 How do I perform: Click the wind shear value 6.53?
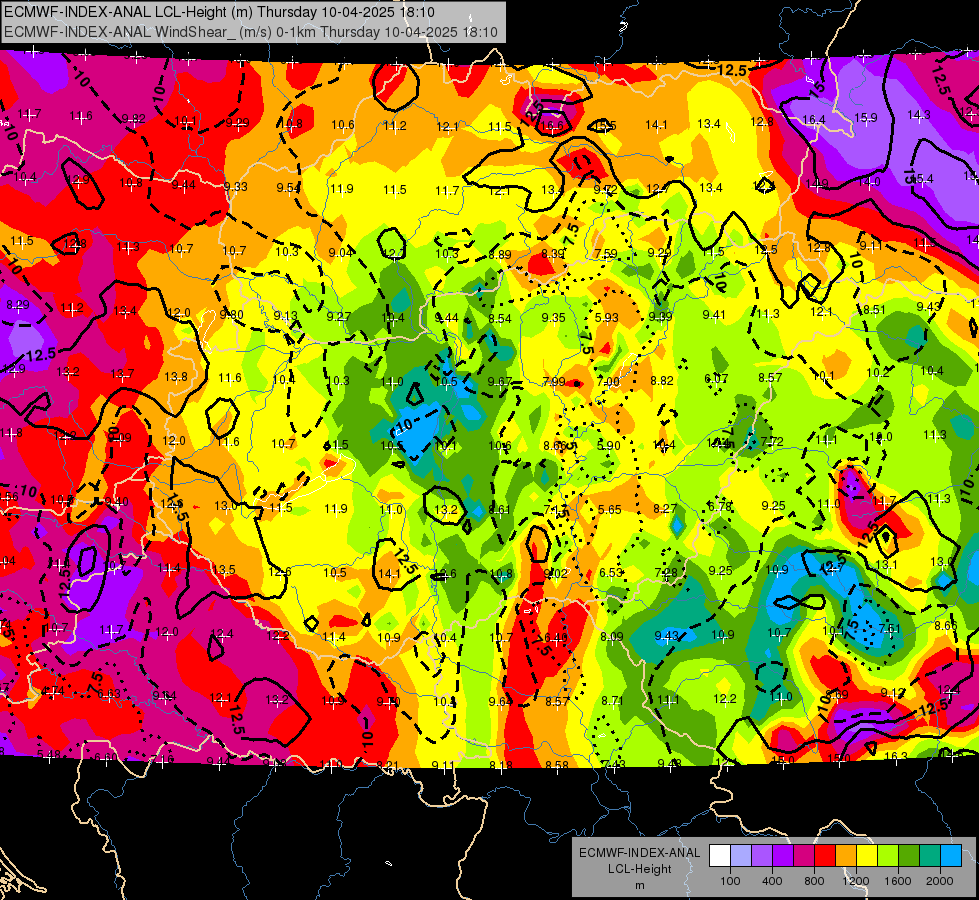pyautogui.click(x=611, y=573)
